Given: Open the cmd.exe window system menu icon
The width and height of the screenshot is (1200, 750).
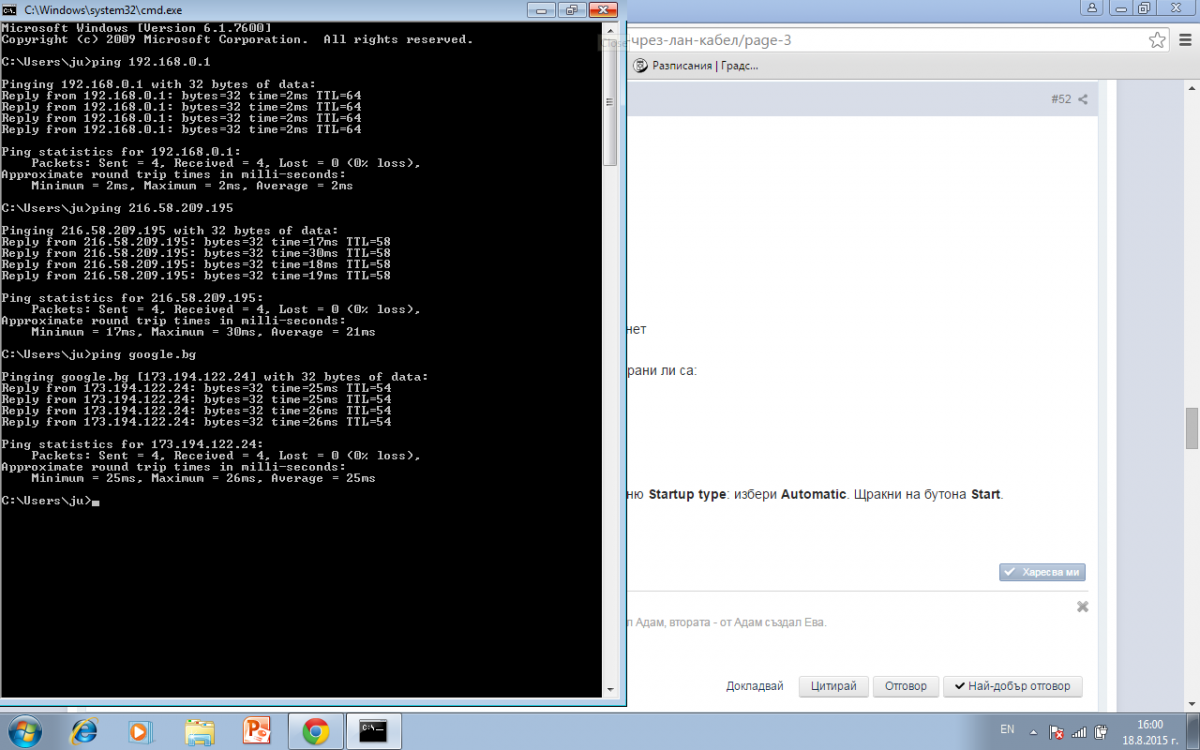Looking at the screenshot, I should 10,8.
